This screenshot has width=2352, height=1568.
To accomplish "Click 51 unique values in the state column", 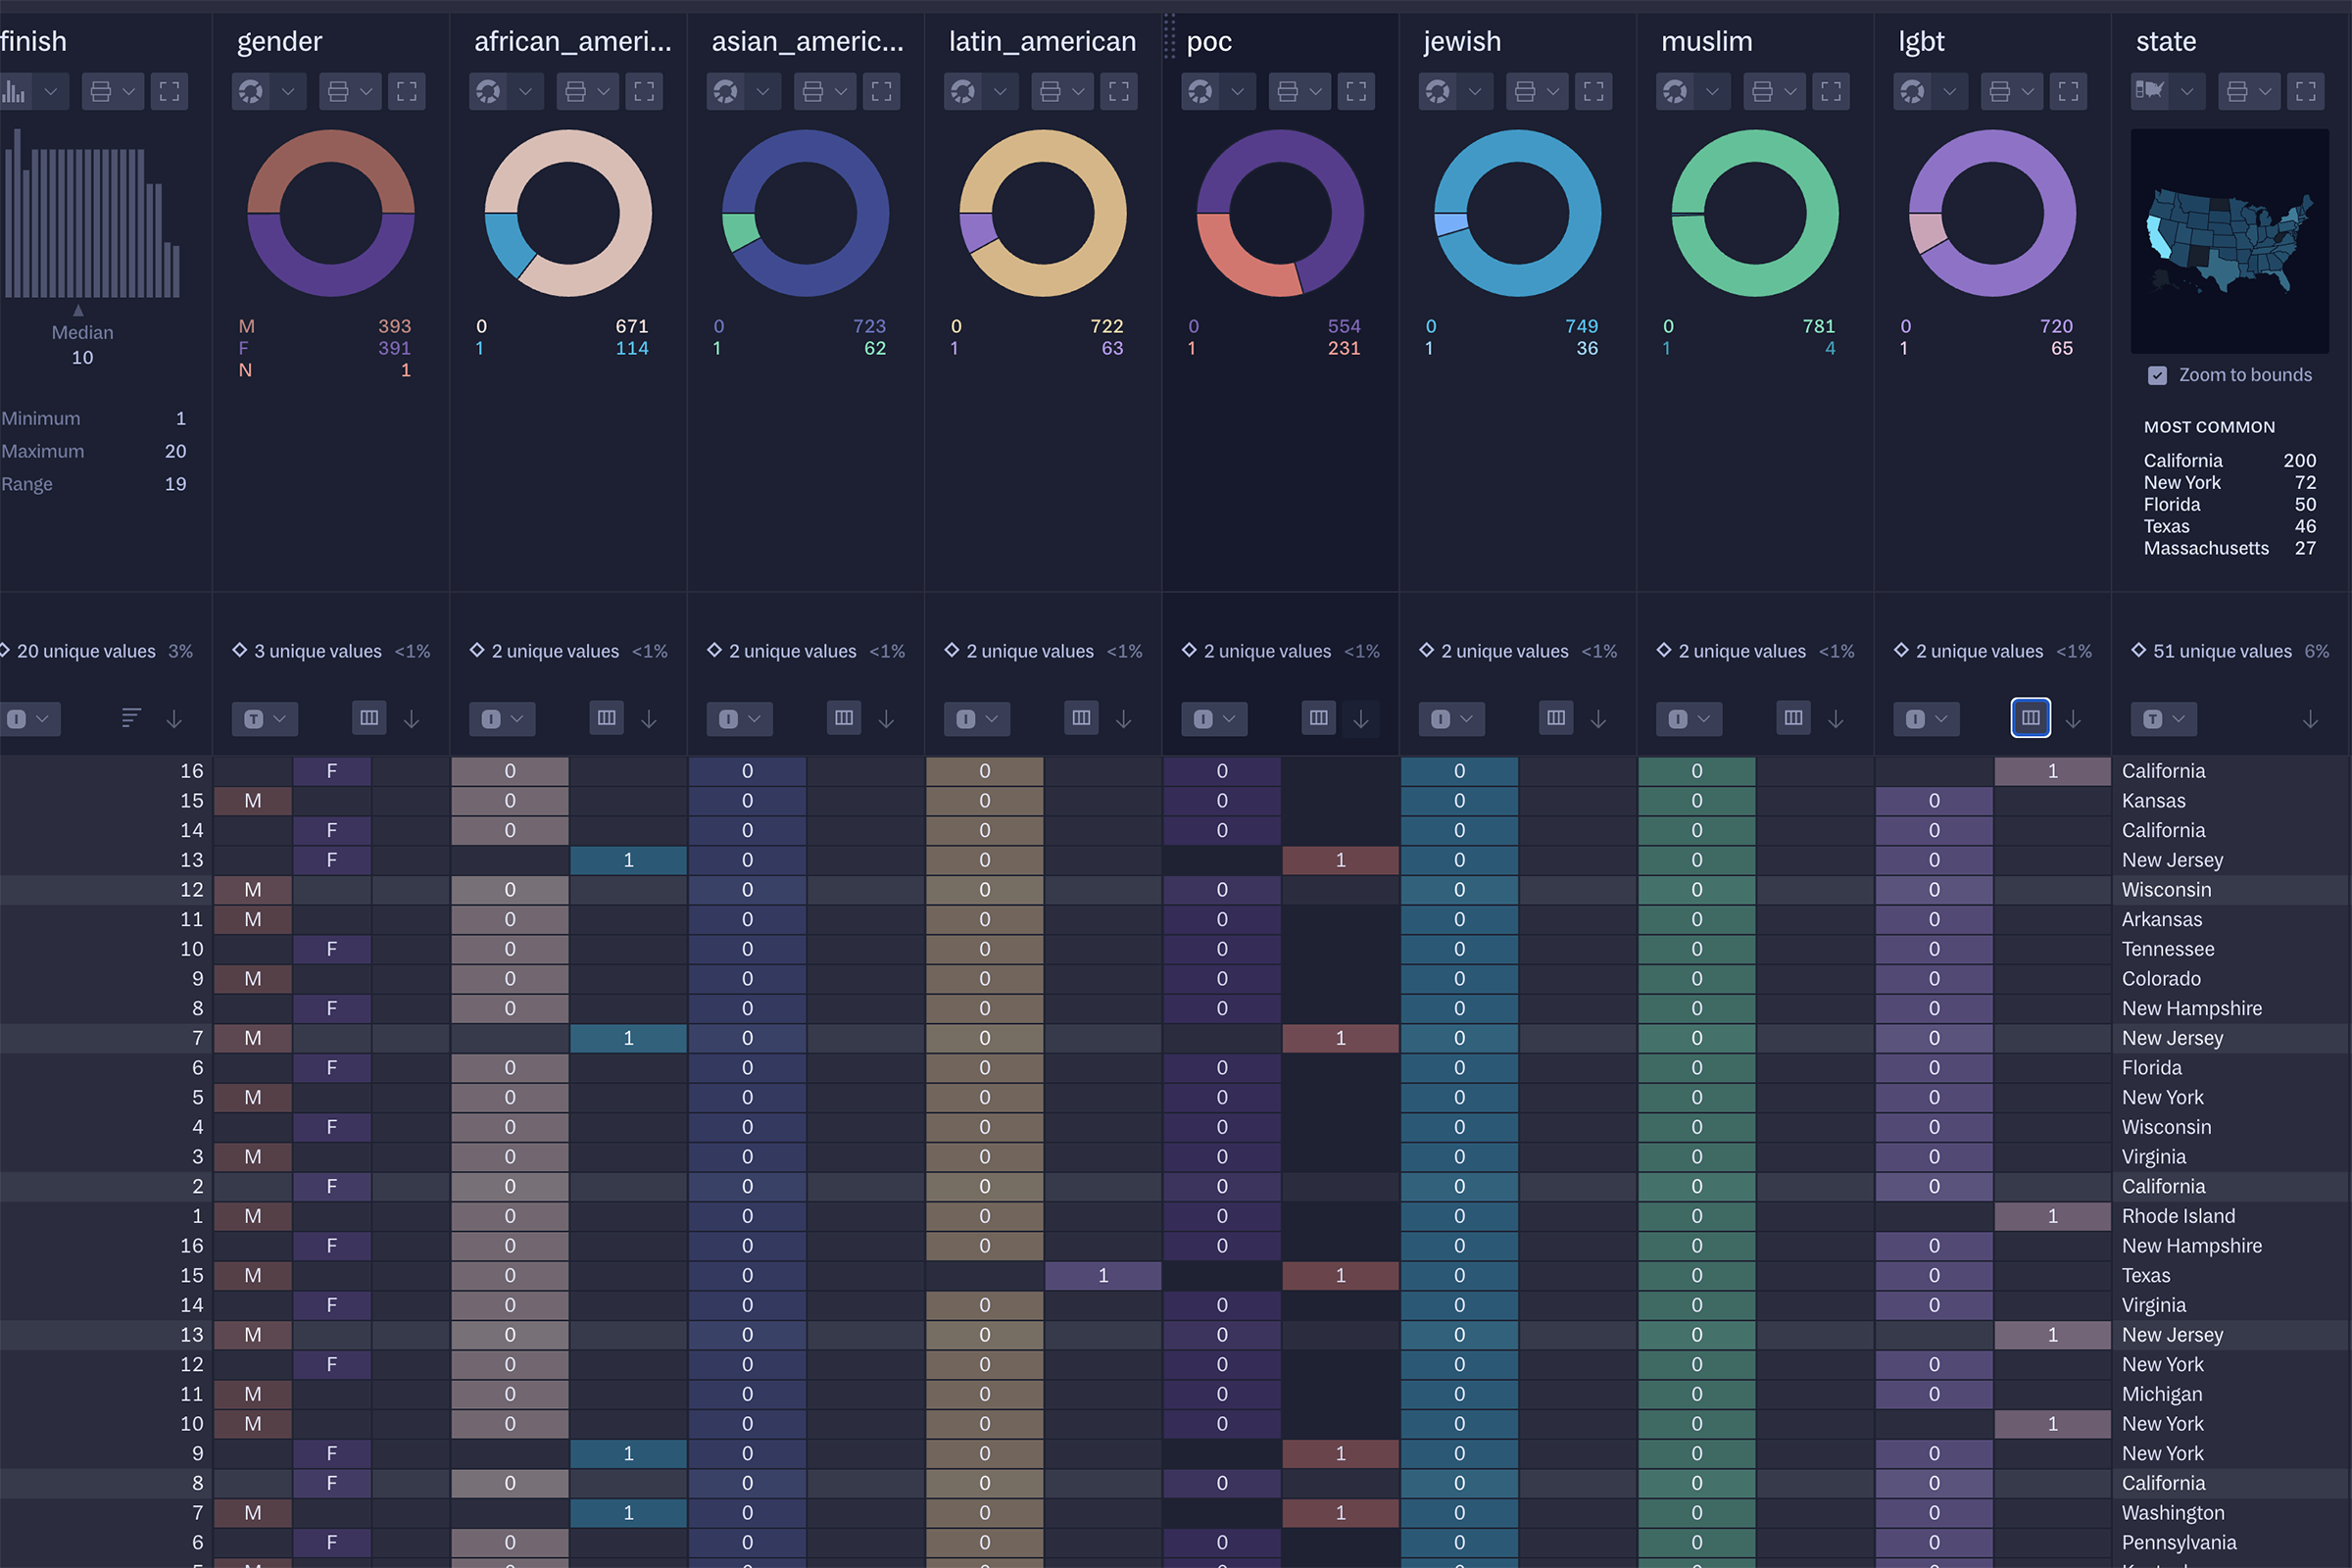I will 2221,651.
